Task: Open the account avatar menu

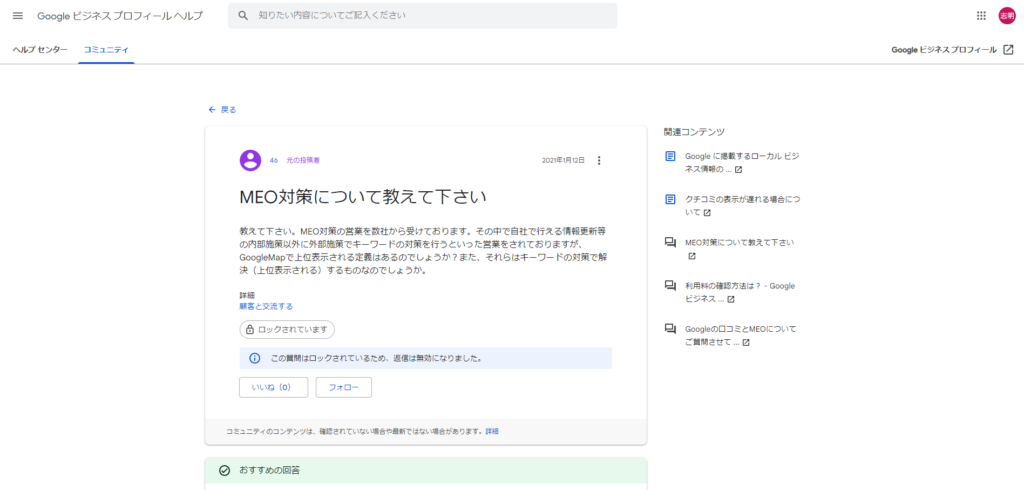Action: pyautogui.click(x=1006, y=16)
